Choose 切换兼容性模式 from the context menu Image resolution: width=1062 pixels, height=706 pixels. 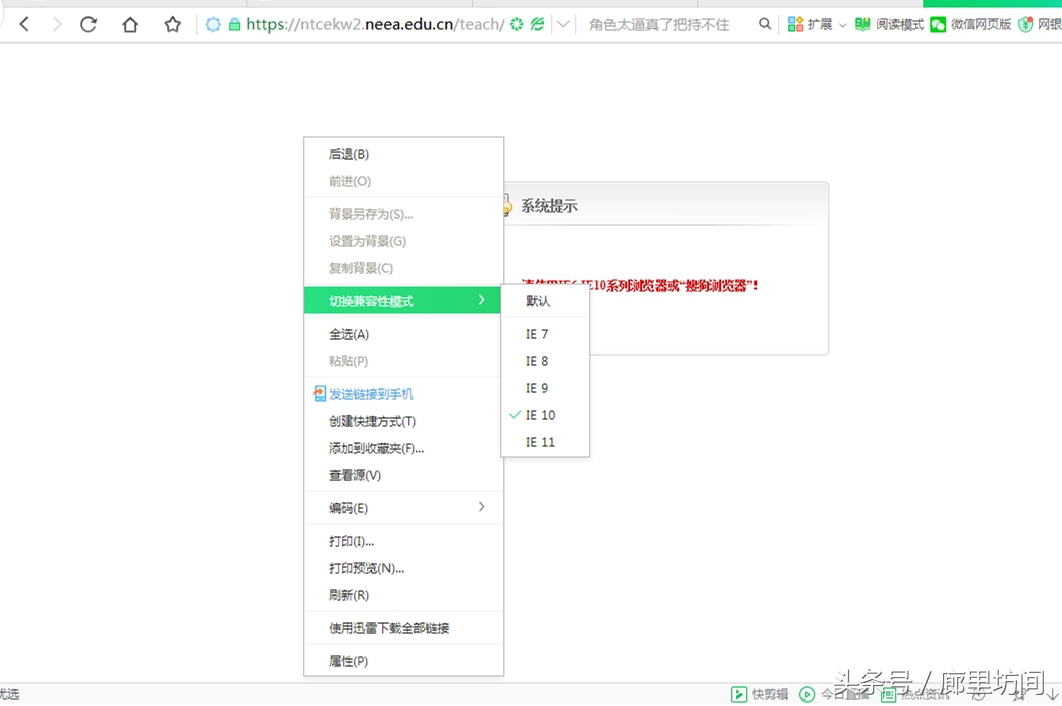pos(370,300)
